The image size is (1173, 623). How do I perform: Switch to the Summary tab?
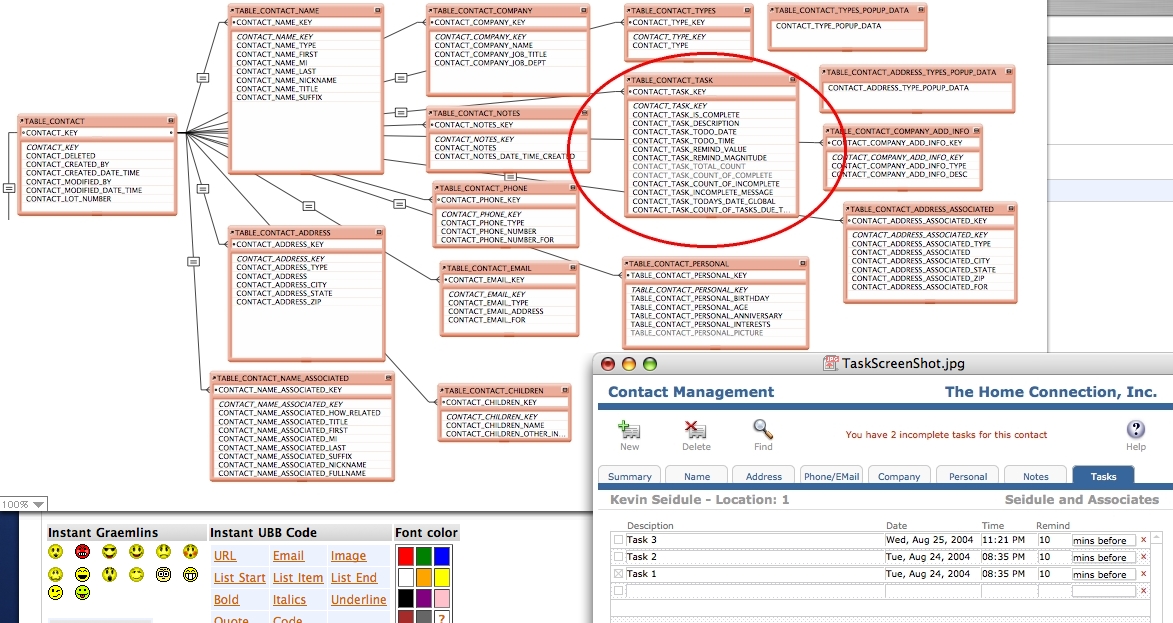point(630,476)
